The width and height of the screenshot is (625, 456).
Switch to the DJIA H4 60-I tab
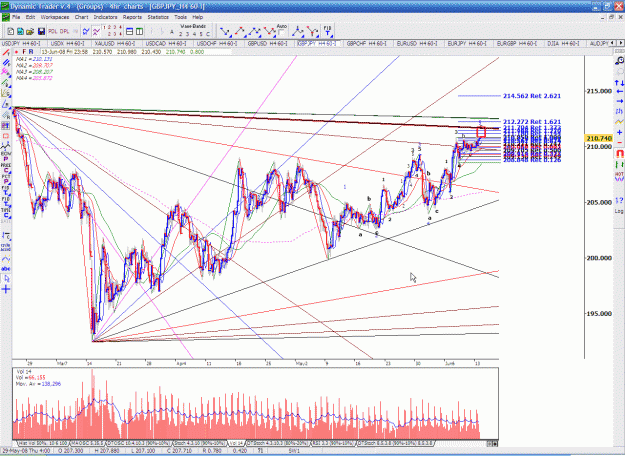pos(563,43)
